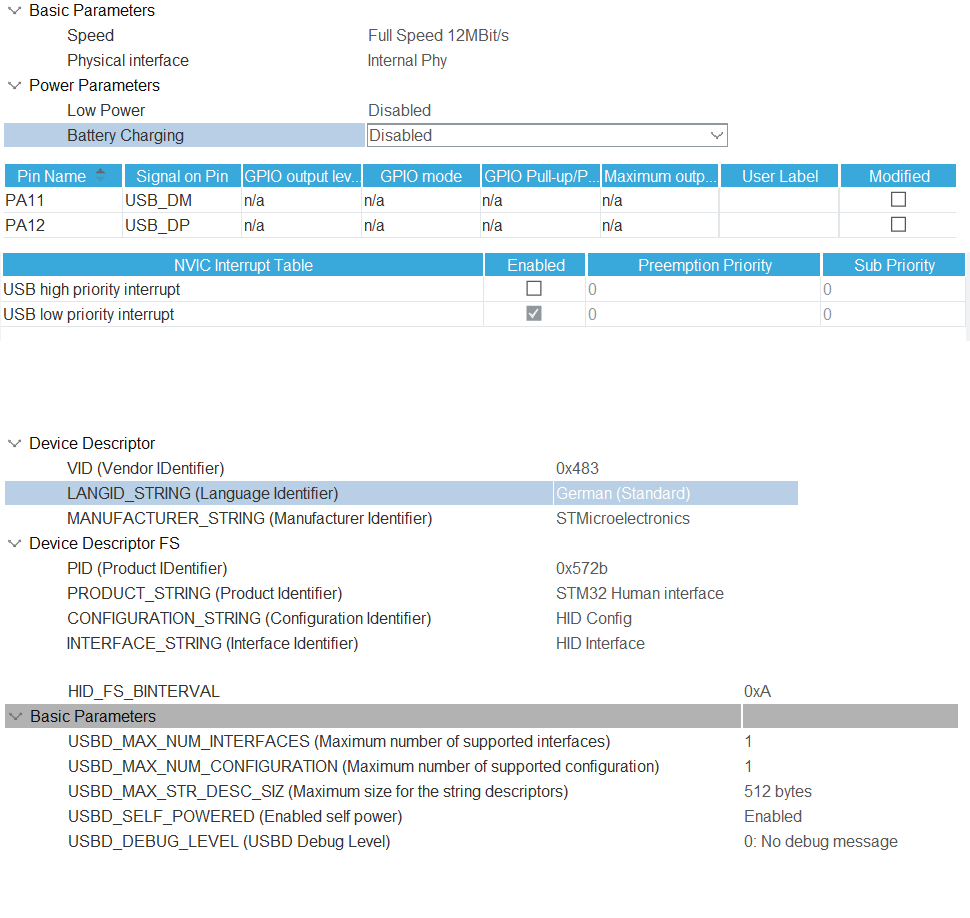Click the STMicroelectronics manufacturer value
This screenshot has width=970, height=918.
[623, 518]
